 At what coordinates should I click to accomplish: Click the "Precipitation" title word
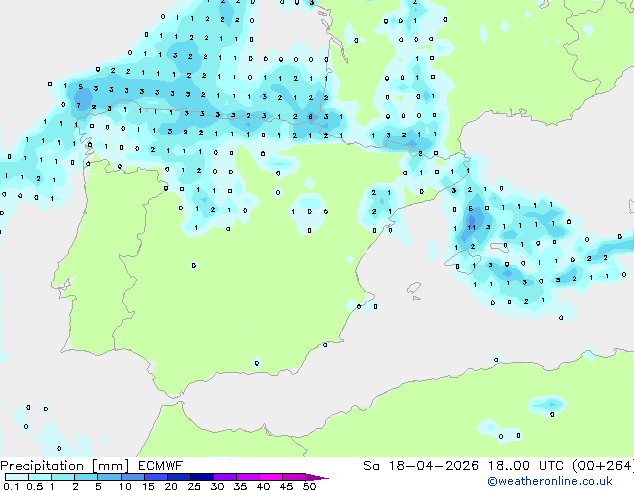(42, 466)
